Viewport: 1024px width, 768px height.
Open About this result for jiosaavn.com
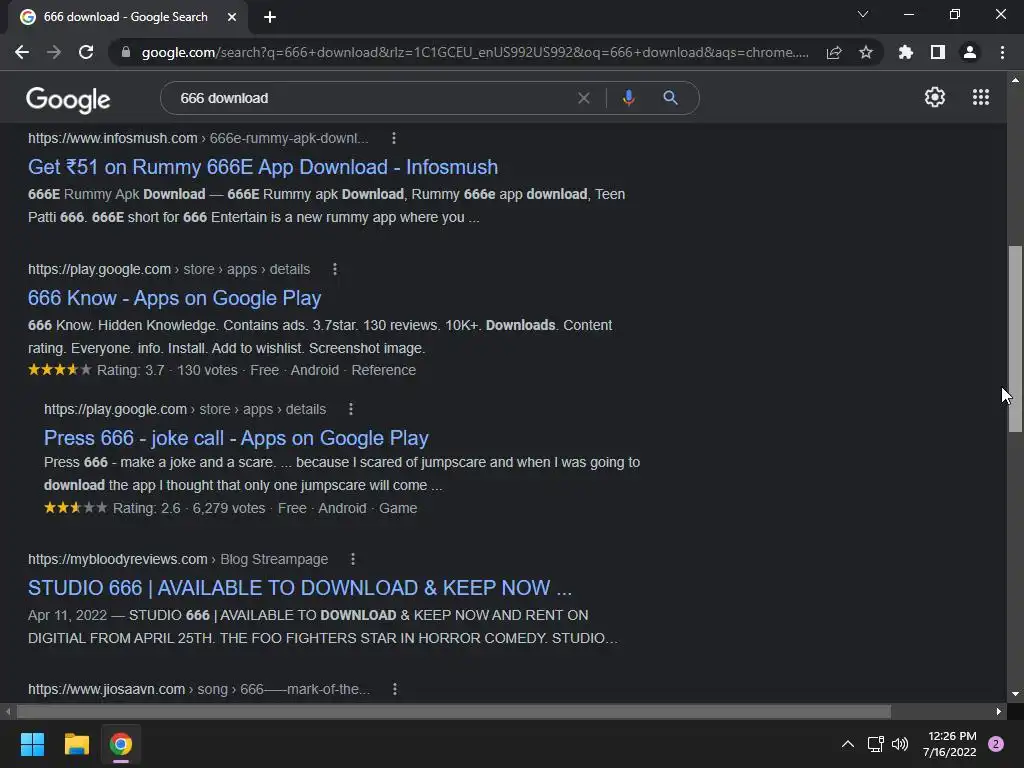(x=394, y=689)
